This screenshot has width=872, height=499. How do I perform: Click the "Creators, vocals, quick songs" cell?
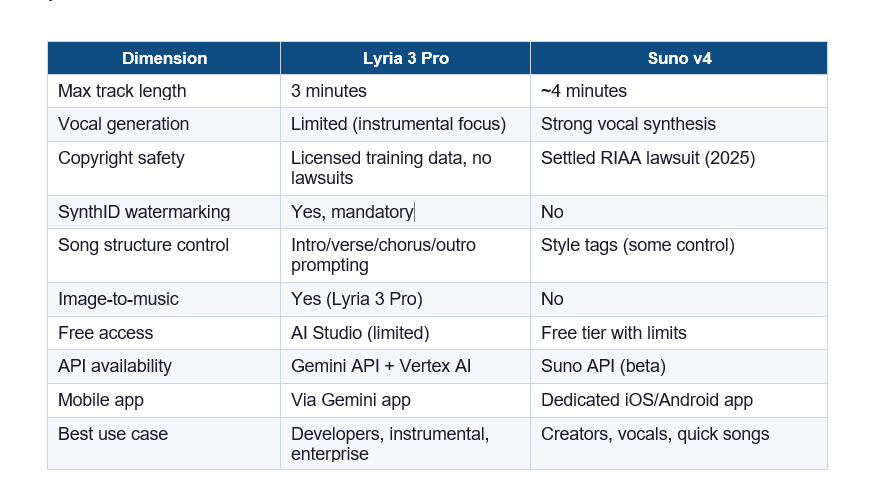pyautogui.click(x=655, y=434)
